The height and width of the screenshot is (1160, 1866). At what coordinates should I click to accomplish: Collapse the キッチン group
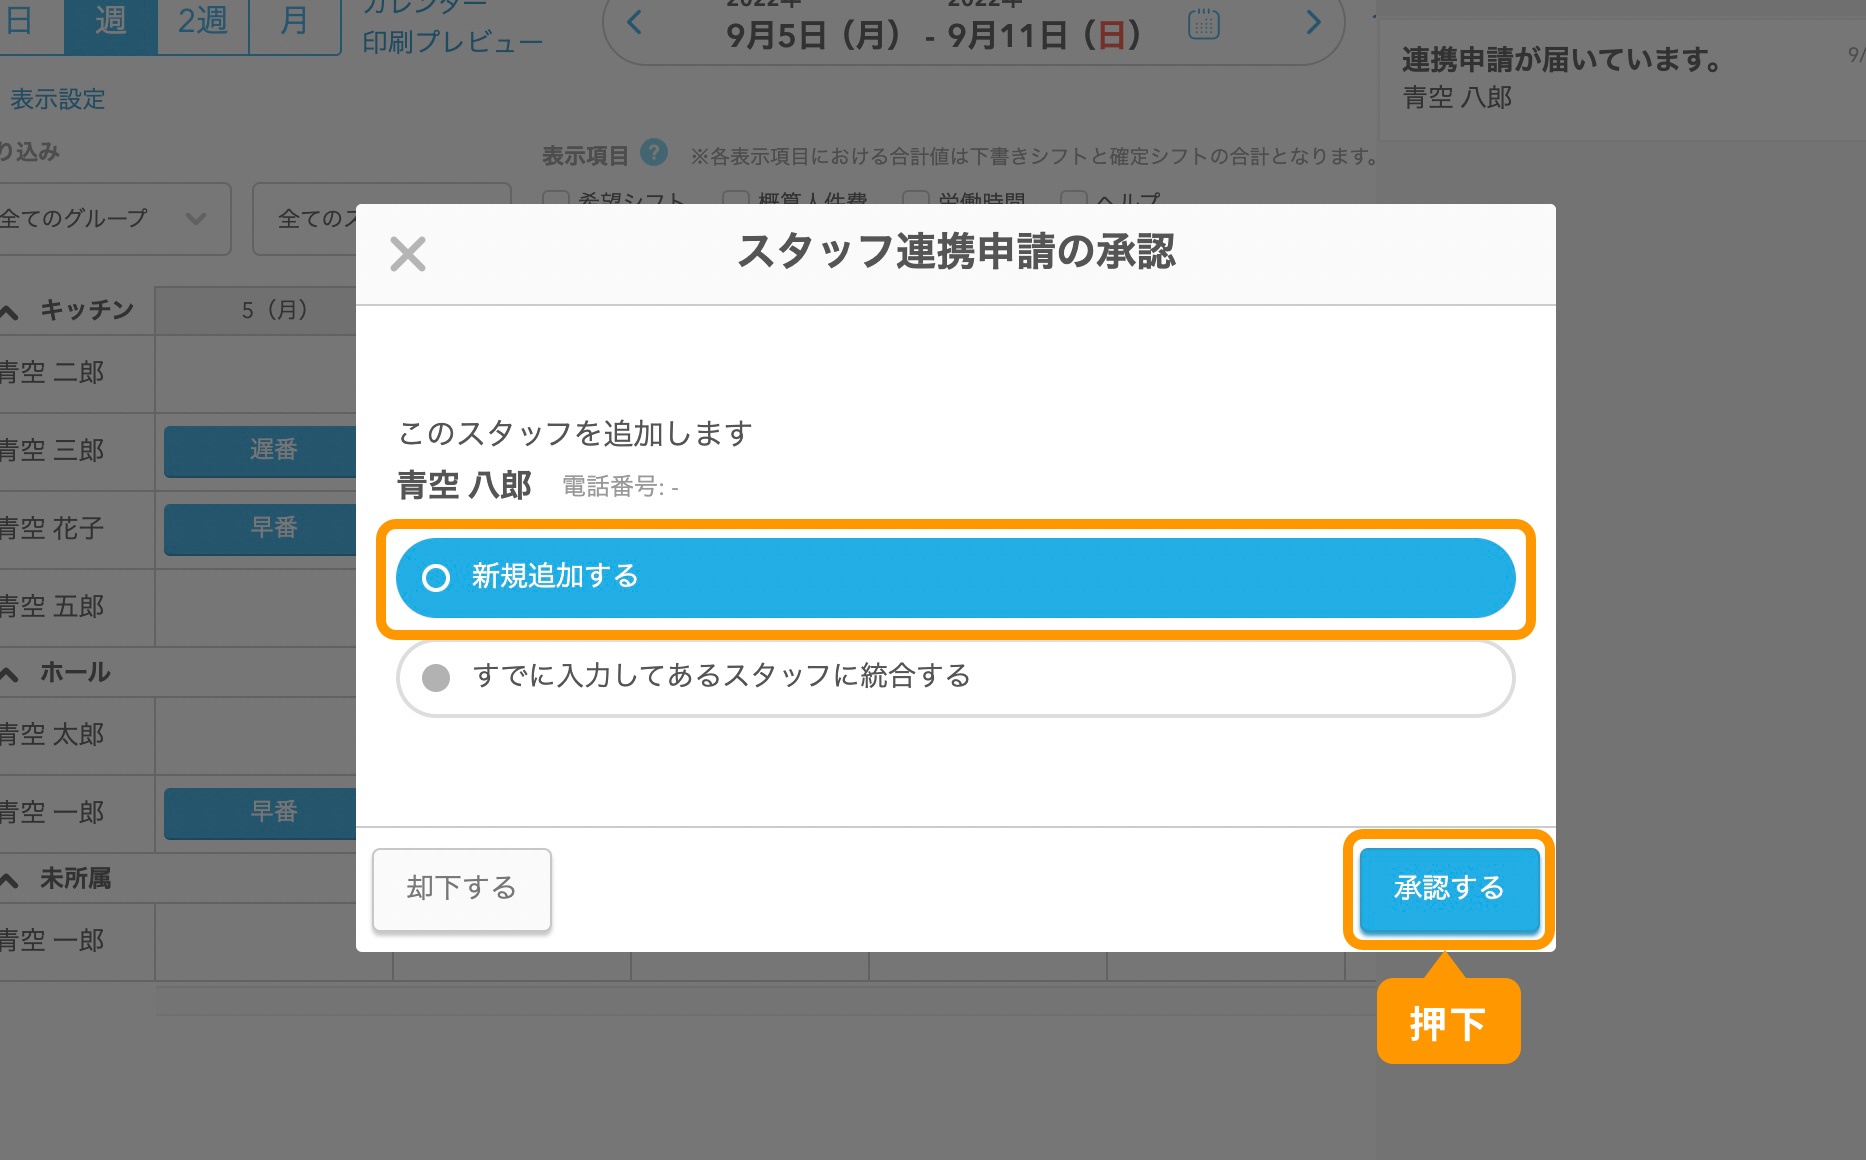(11, 312)
